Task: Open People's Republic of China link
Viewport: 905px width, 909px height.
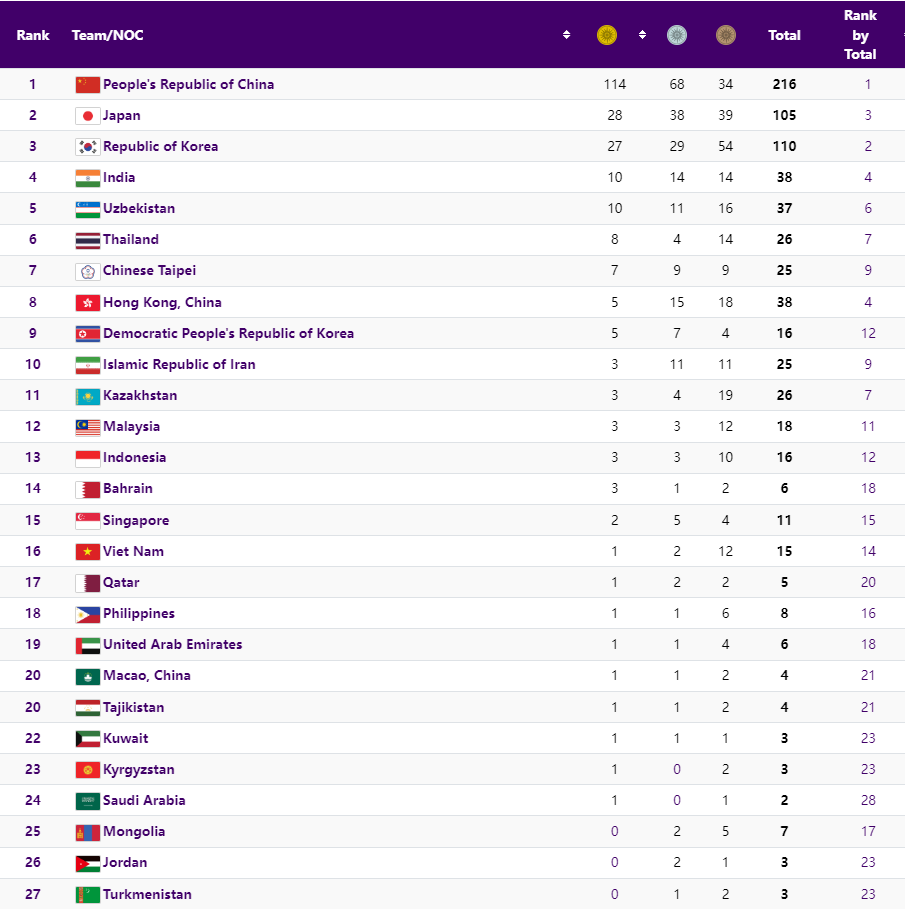Action: [x=188, y=84]
